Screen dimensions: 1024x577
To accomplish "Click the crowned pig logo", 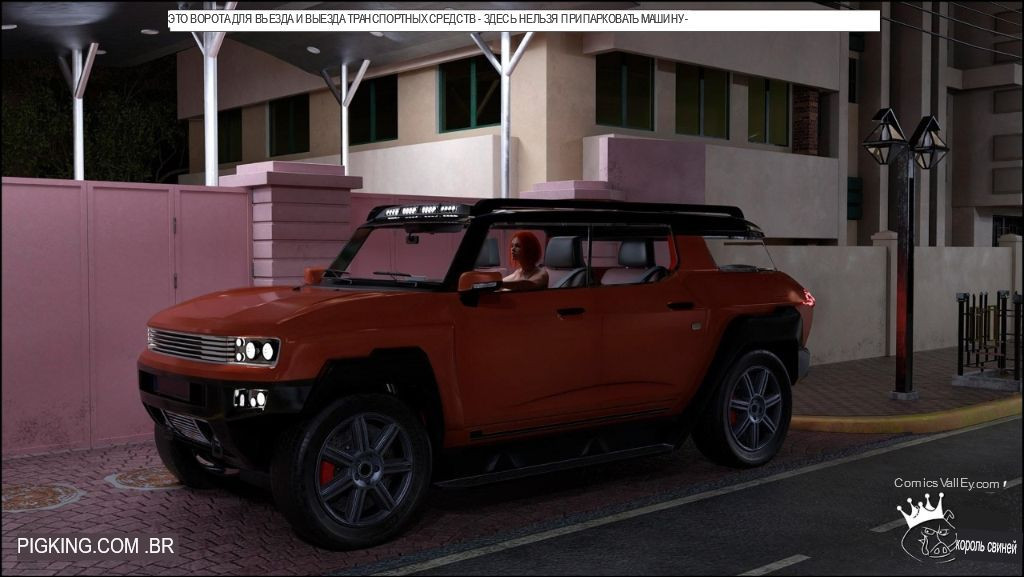I will pos(927,528).
